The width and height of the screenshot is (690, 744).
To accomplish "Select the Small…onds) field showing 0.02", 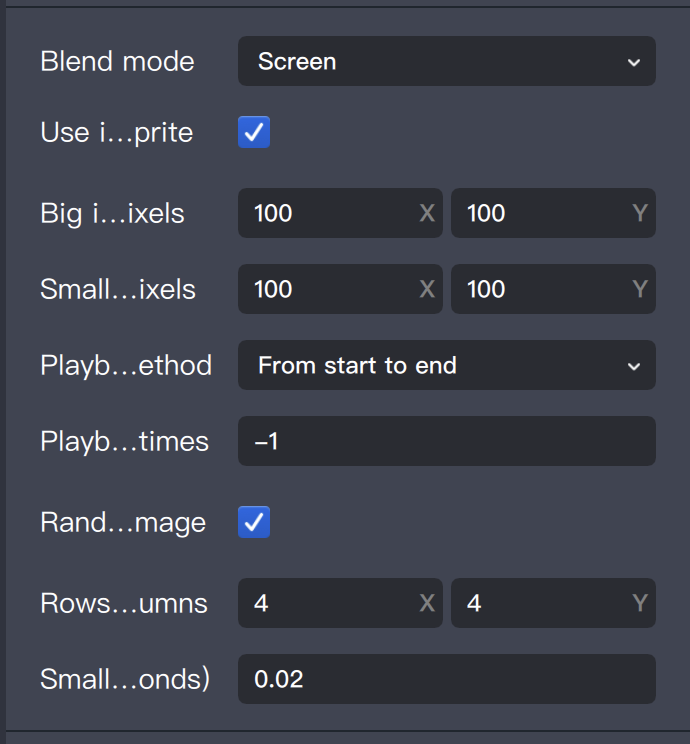I will 446,679.
